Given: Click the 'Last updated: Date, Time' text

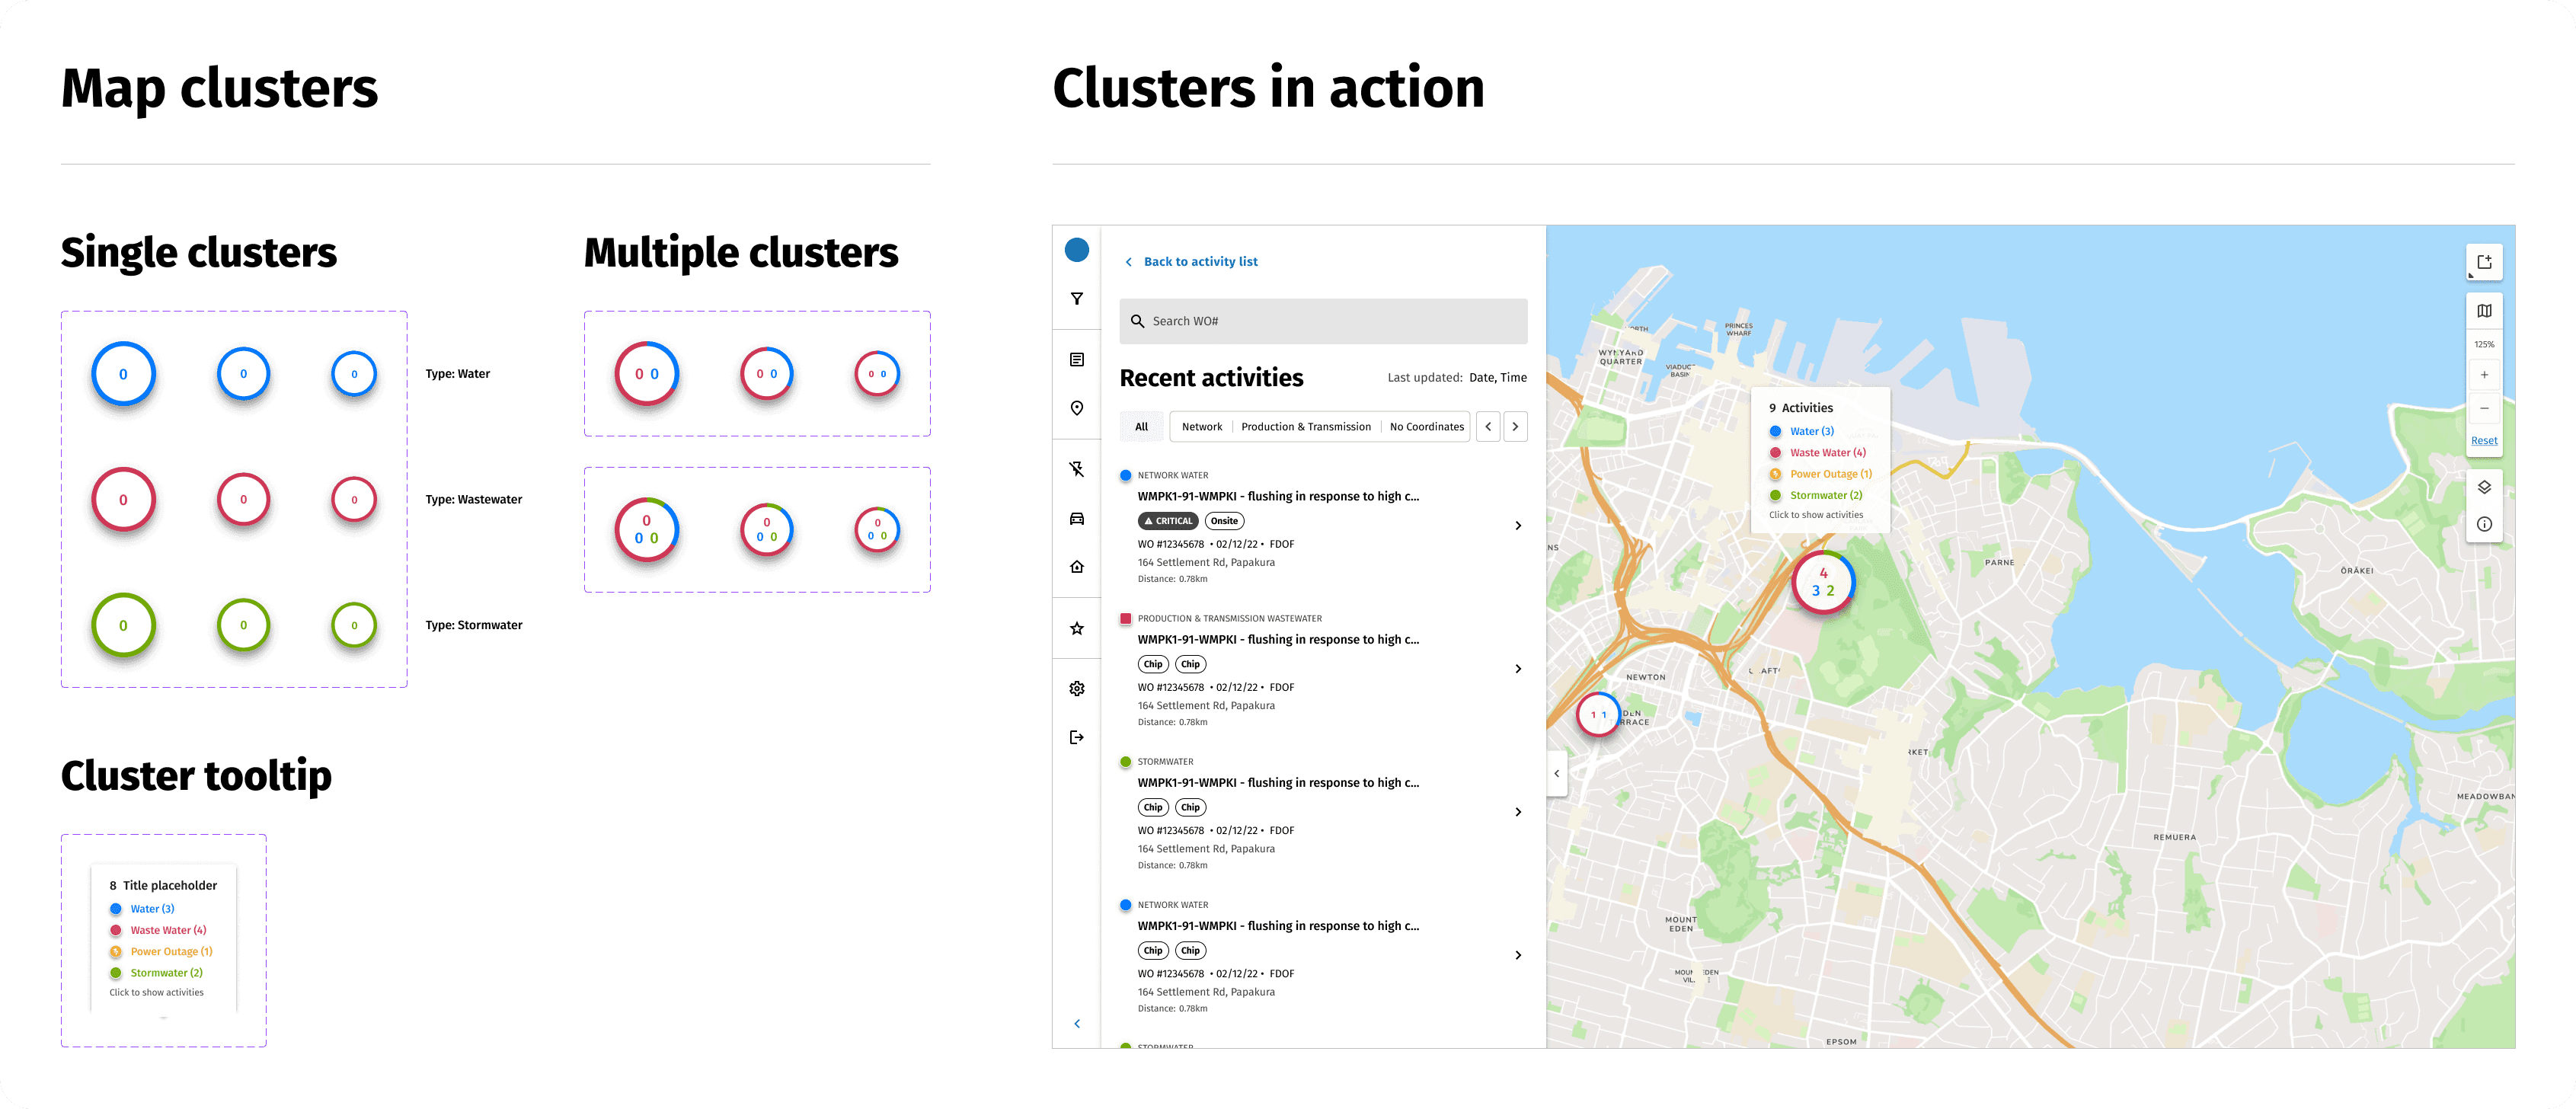Looking at the screenshot, I should 1456,378.
